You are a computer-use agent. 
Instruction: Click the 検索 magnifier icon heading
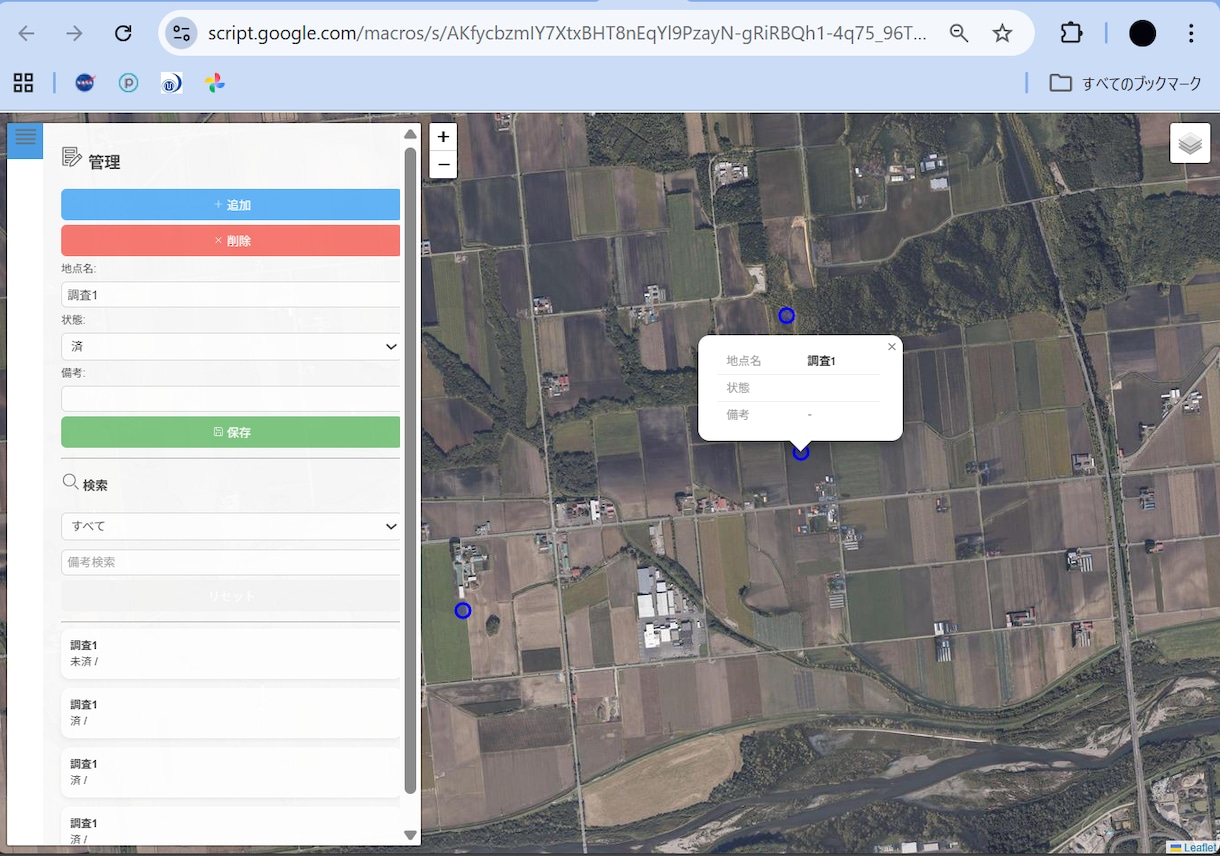(70, 482)
